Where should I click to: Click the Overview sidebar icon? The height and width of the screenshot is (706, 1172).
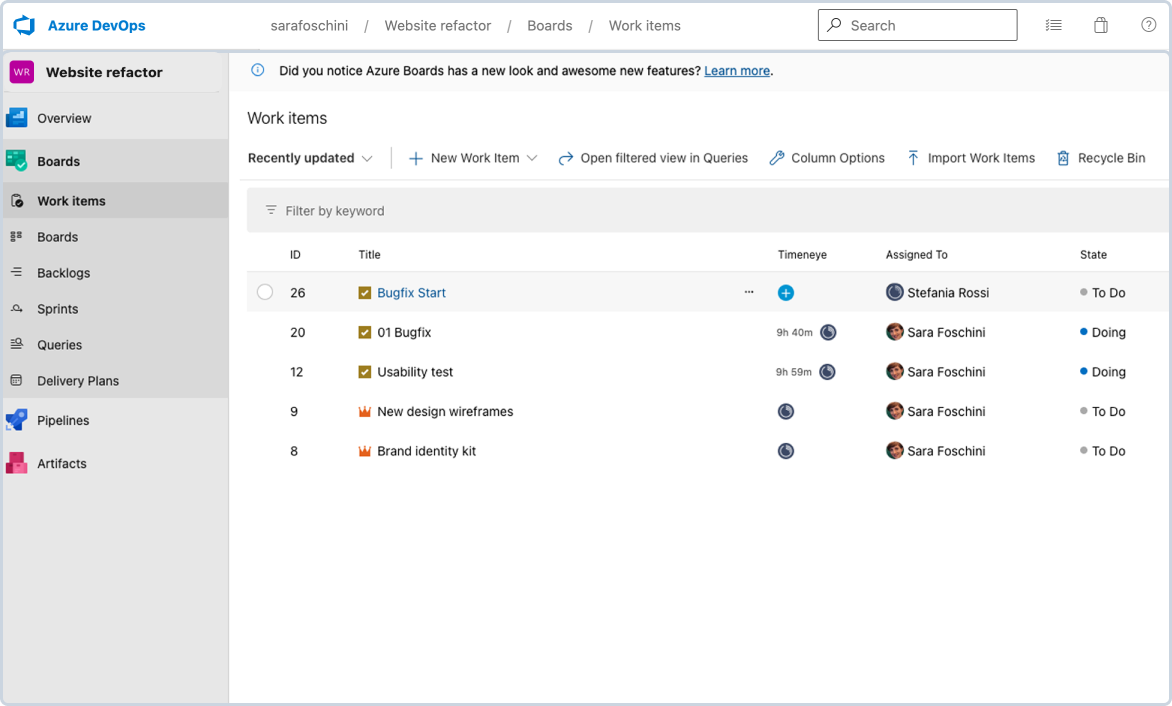click(x=16, y=117)
